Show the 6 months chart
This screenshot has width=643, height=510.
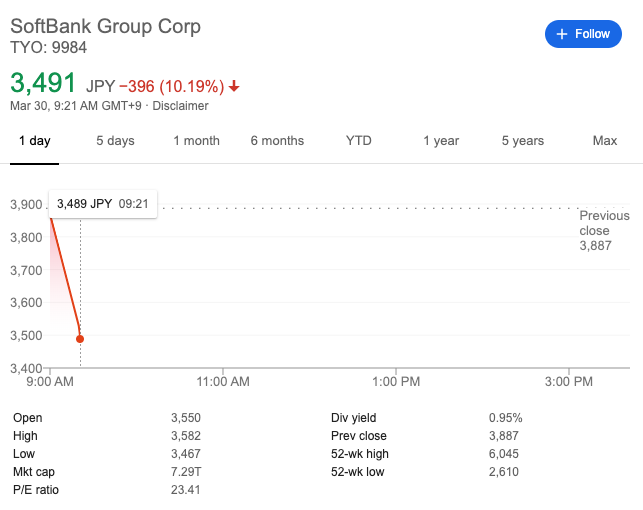click(277, 141)
